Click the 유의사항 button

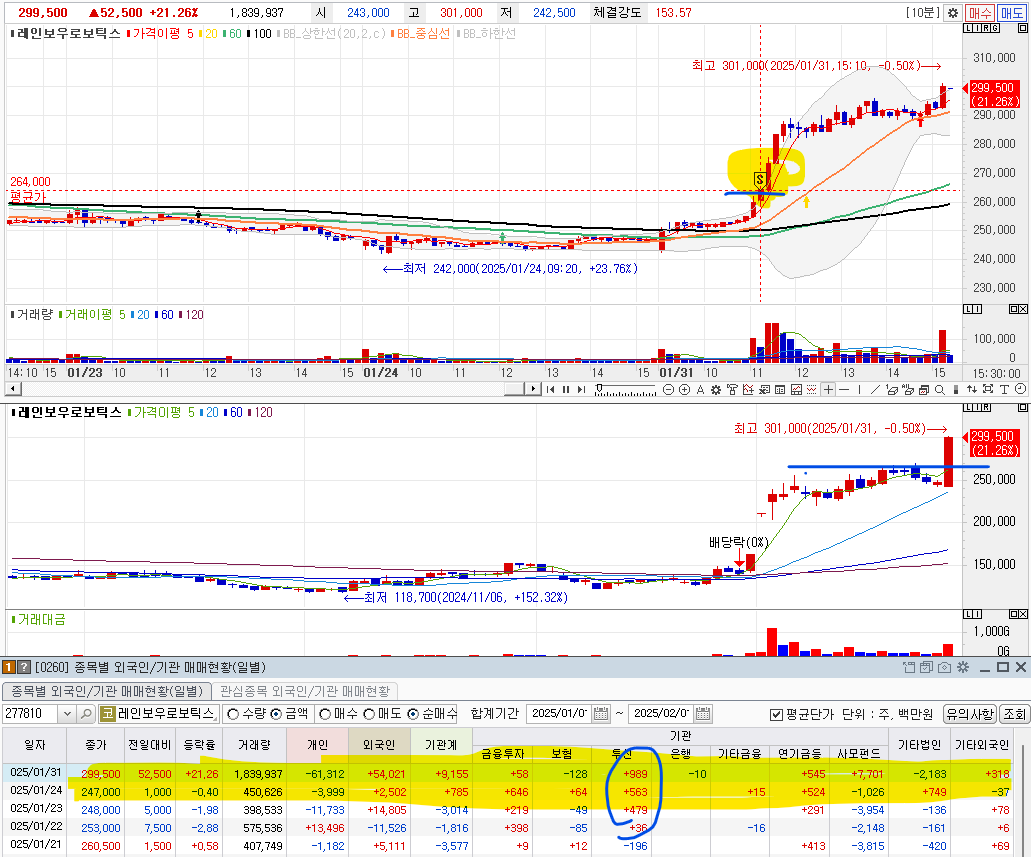coord(970,714)
